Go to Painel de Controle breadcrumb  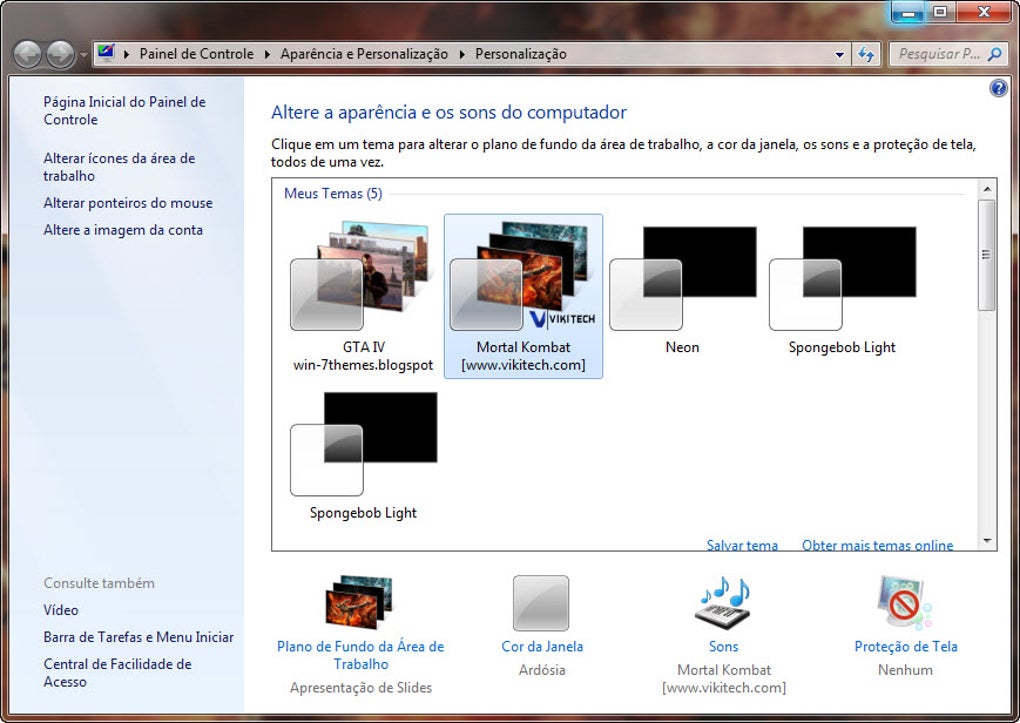196,54
